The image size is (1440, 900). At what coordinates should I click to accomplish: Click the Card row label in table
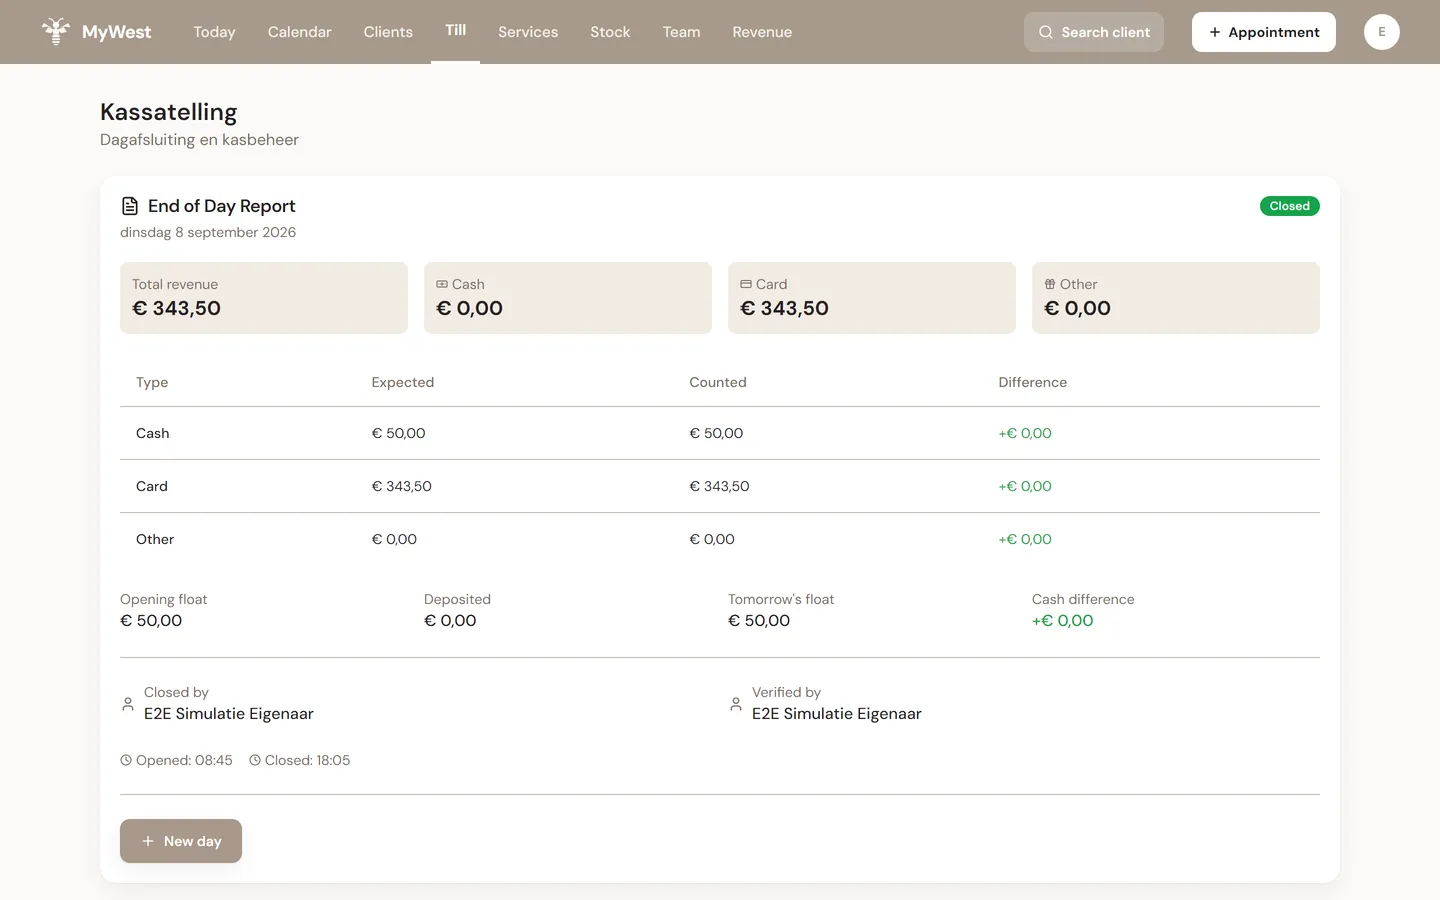click(152, 486)
